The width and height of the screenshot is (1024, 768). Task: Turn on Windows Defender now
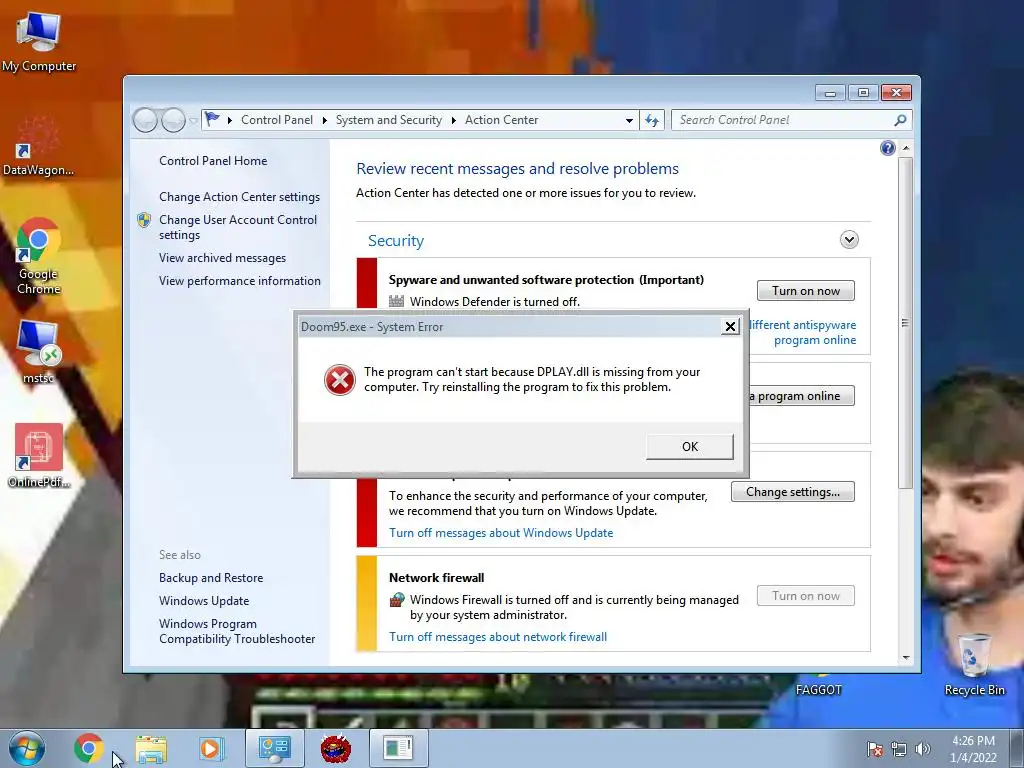click(x=806, y=291)
